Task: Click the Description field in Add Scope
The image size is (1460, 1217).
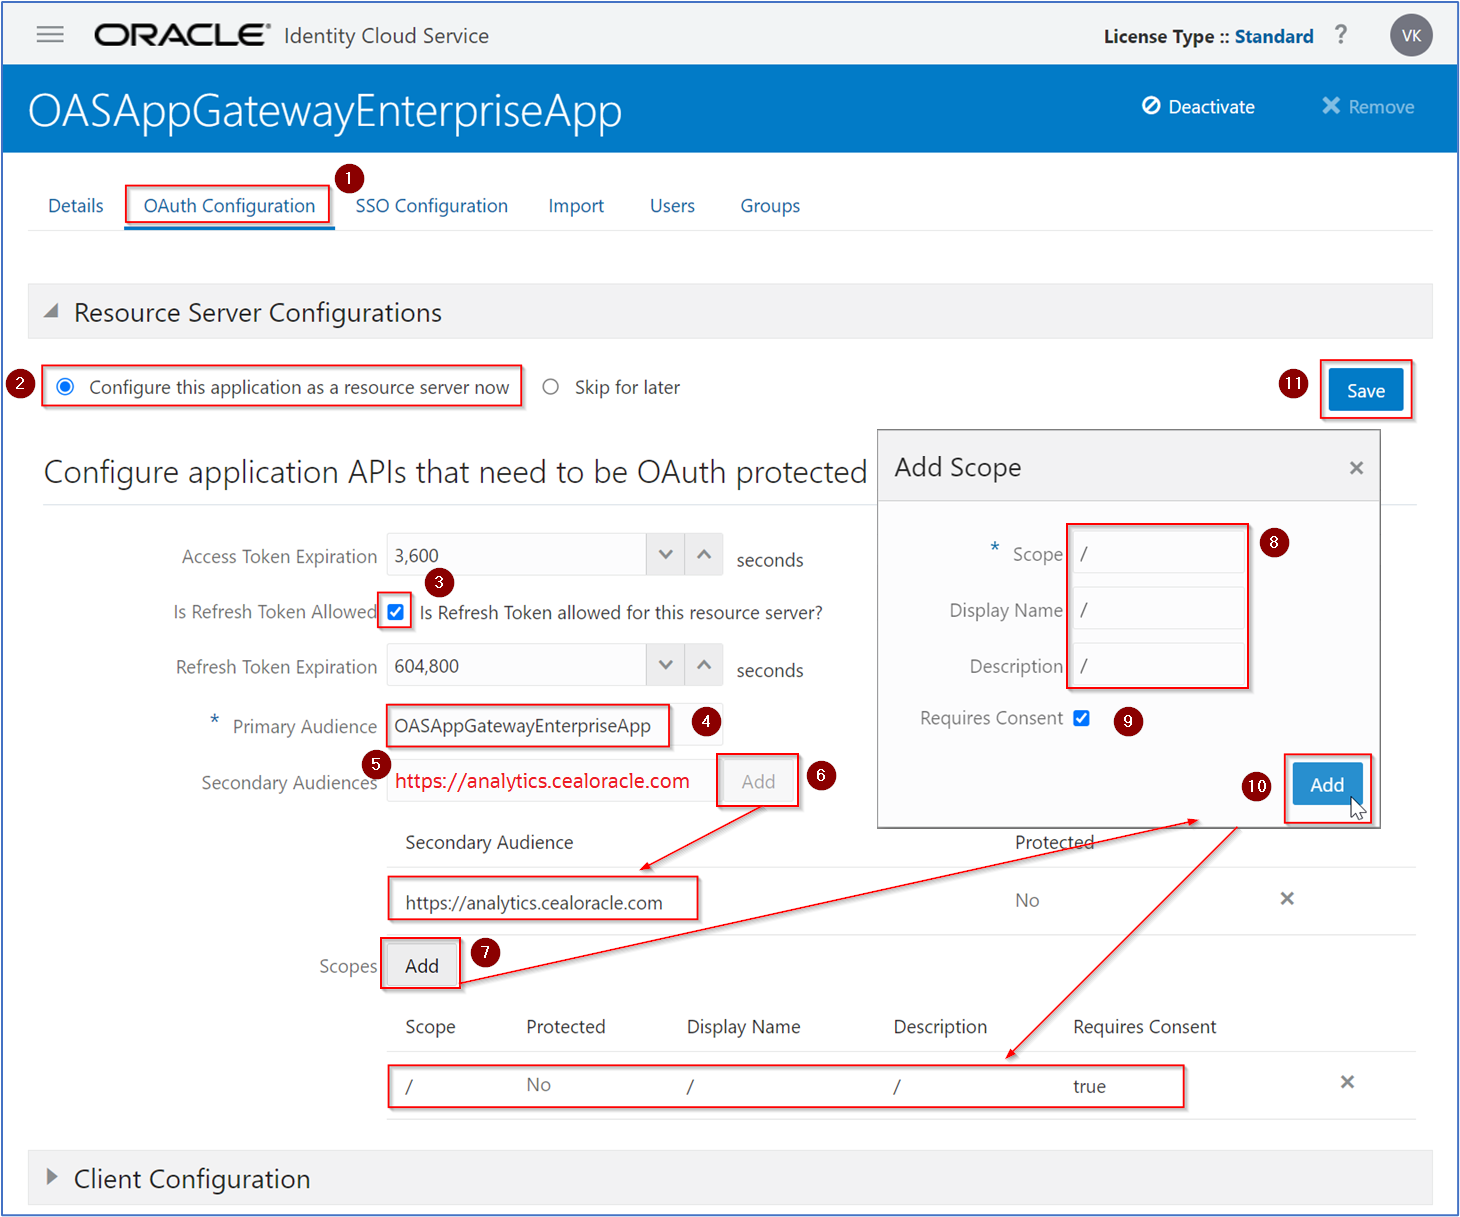Action: pos(1157,664)
